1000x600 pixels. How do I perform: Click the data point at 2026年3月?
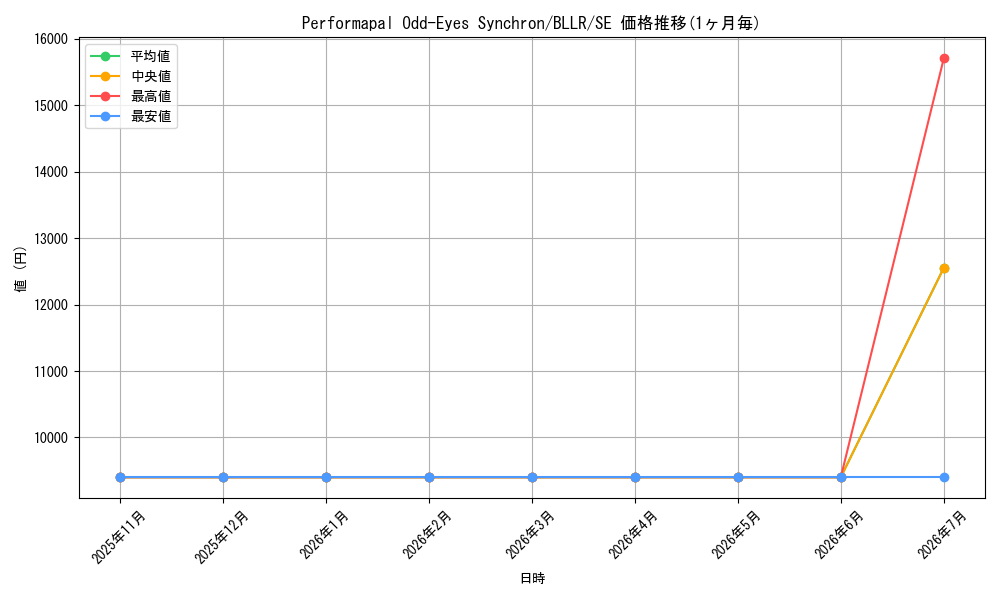(533, 478)
